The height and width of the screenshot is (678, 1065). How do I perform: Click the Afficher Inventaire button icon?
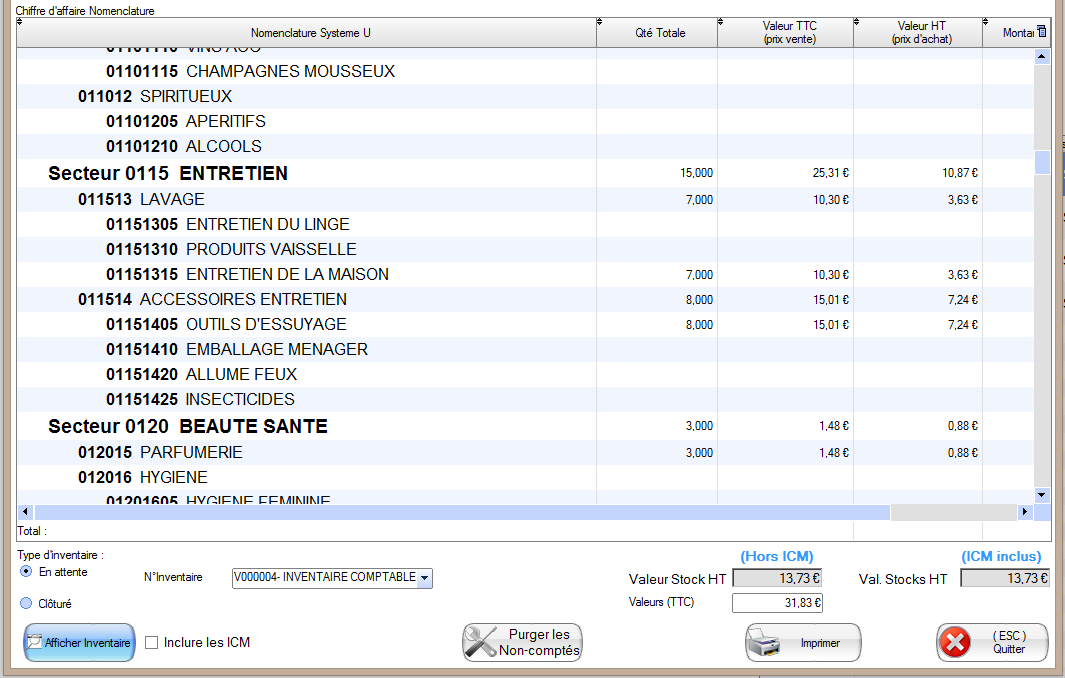(x=35, y=642)
